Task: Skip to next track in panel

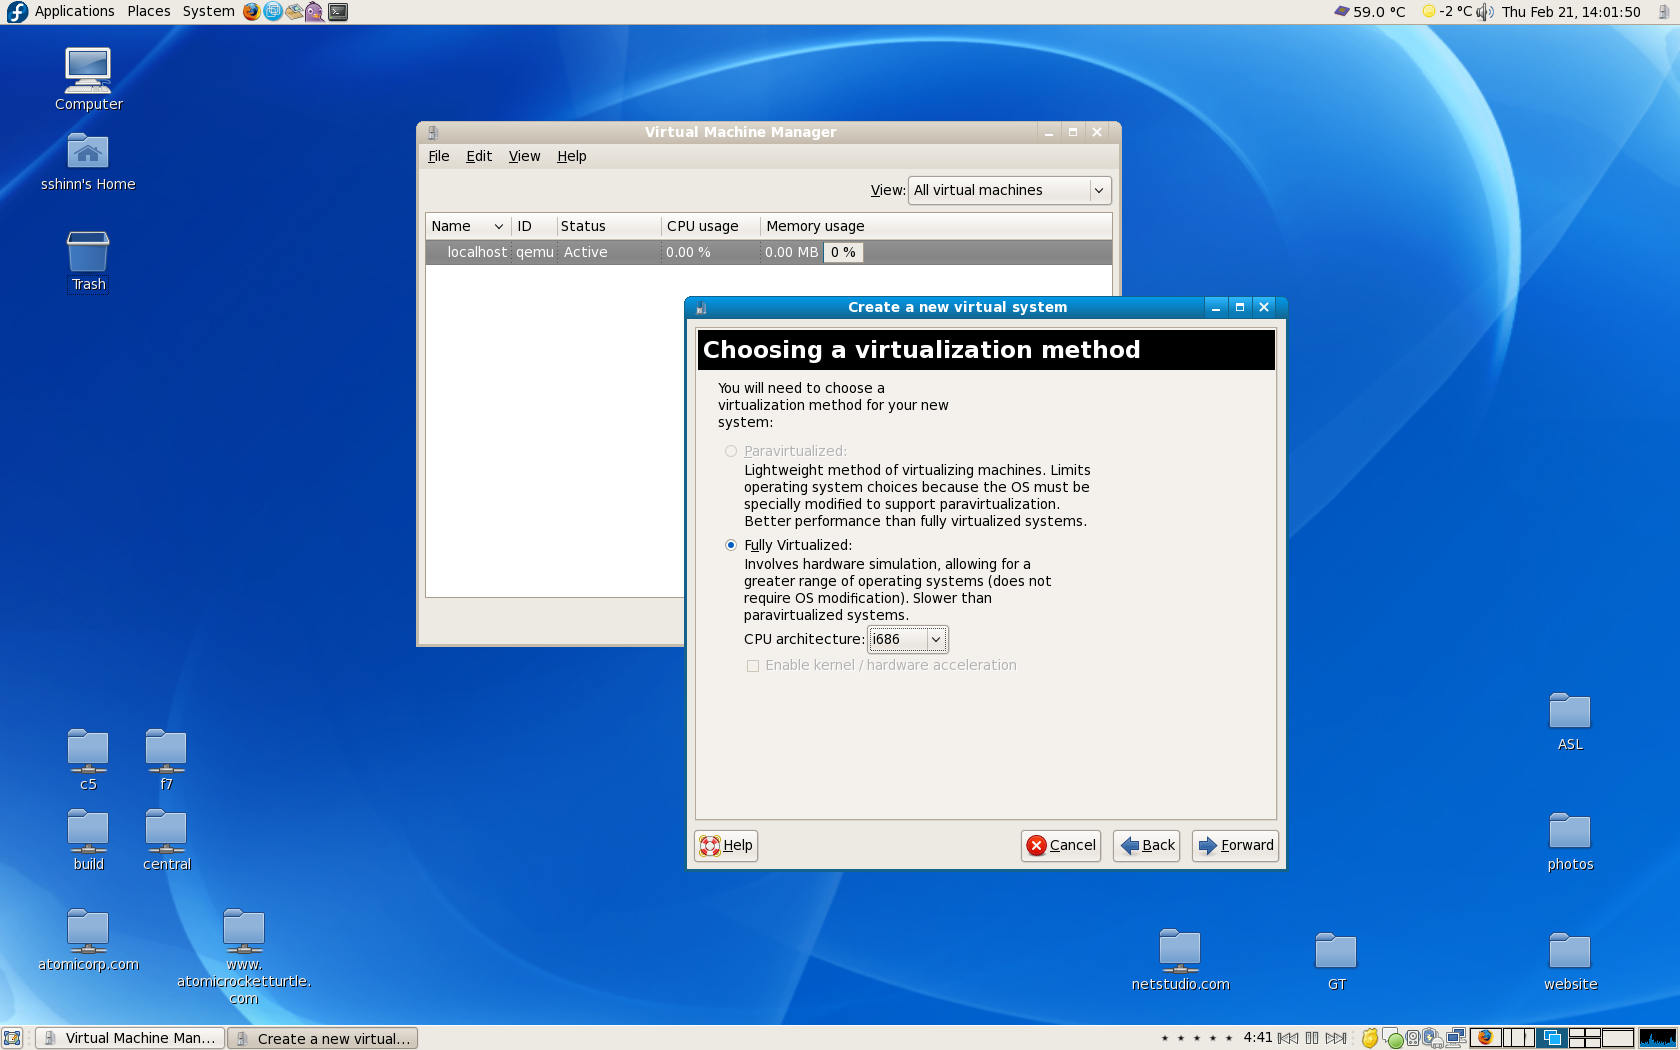Action: (1336, 1038)
